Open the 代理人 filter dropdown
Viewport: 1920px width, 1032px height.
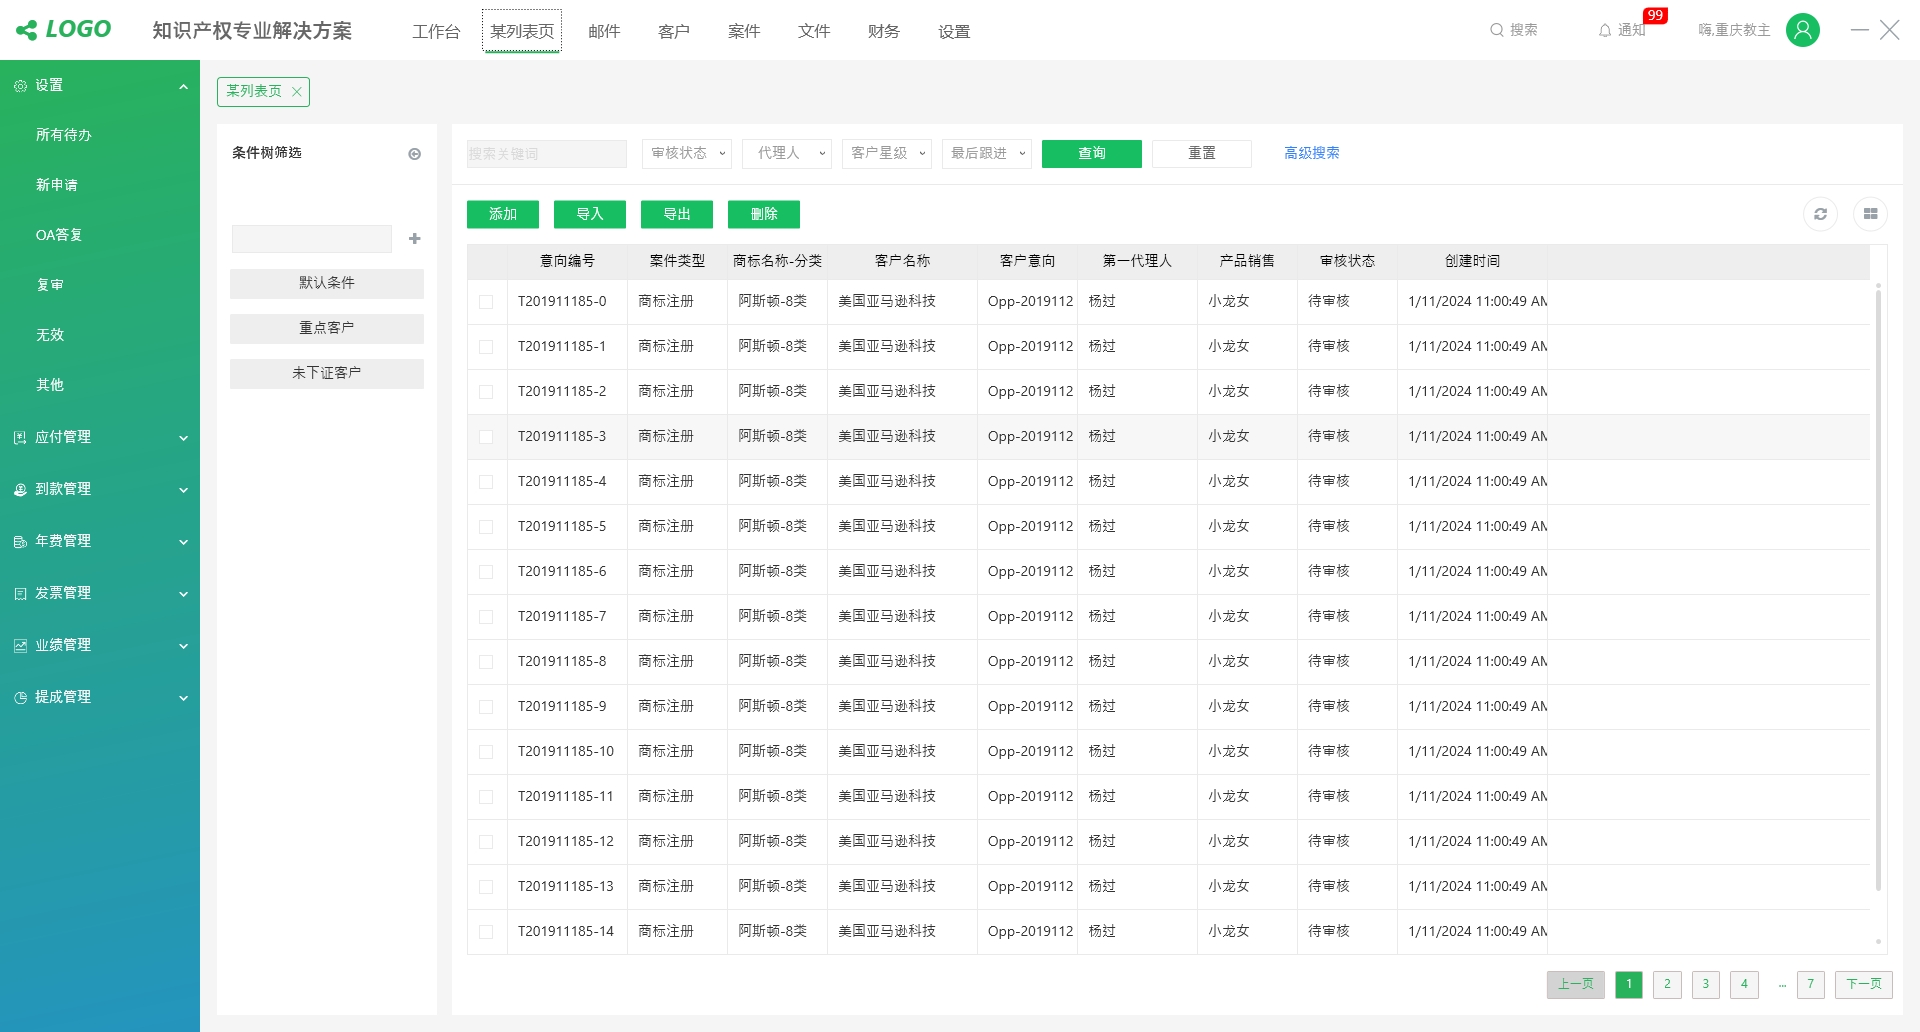tap(787, 153)
